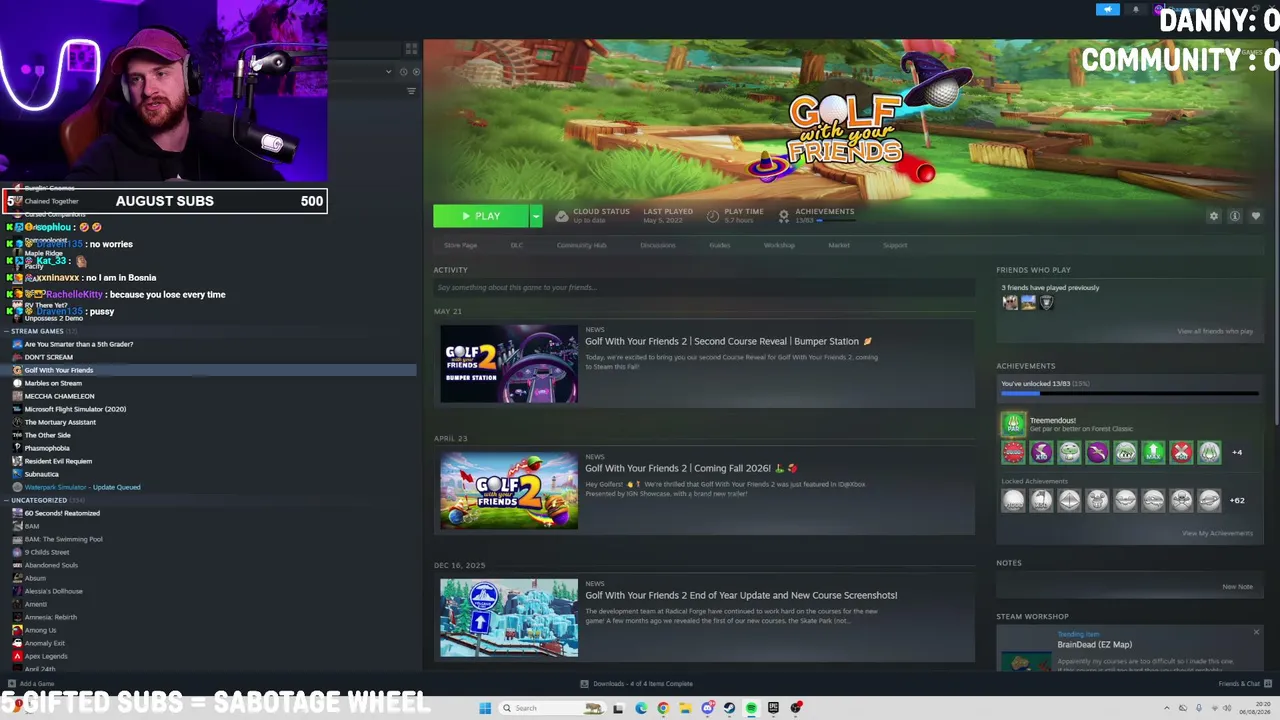Click the Golf With Your Friends sidebar icon
The image size is (1280, 720).
click(x=17, y=370)
